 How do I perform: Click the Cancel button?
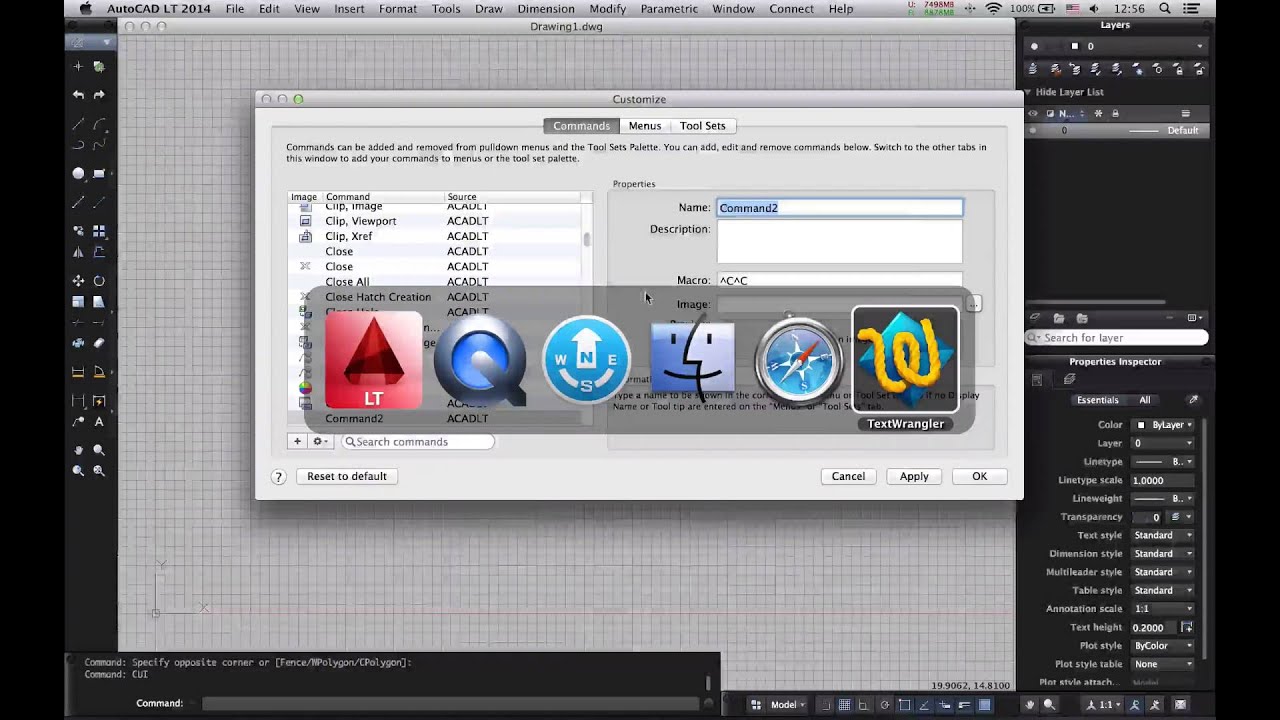pos(848,476)
